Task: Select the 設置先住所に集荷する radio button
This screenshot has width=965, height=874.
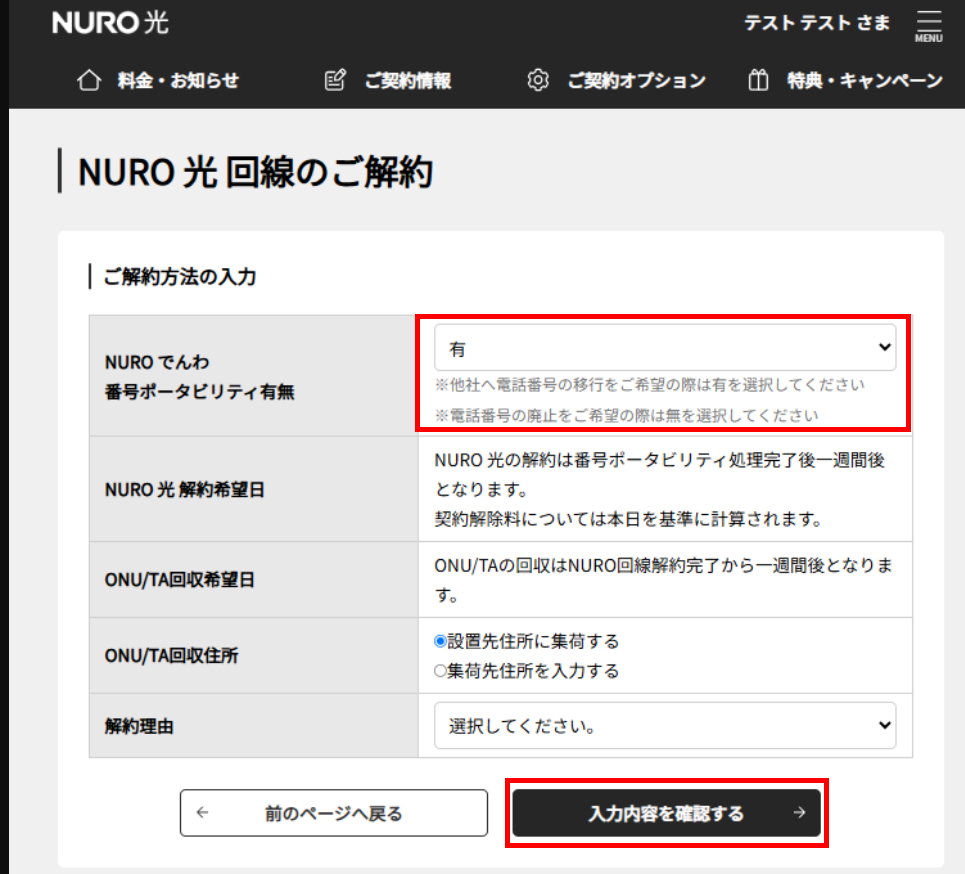Action: [x=440, y=642]
